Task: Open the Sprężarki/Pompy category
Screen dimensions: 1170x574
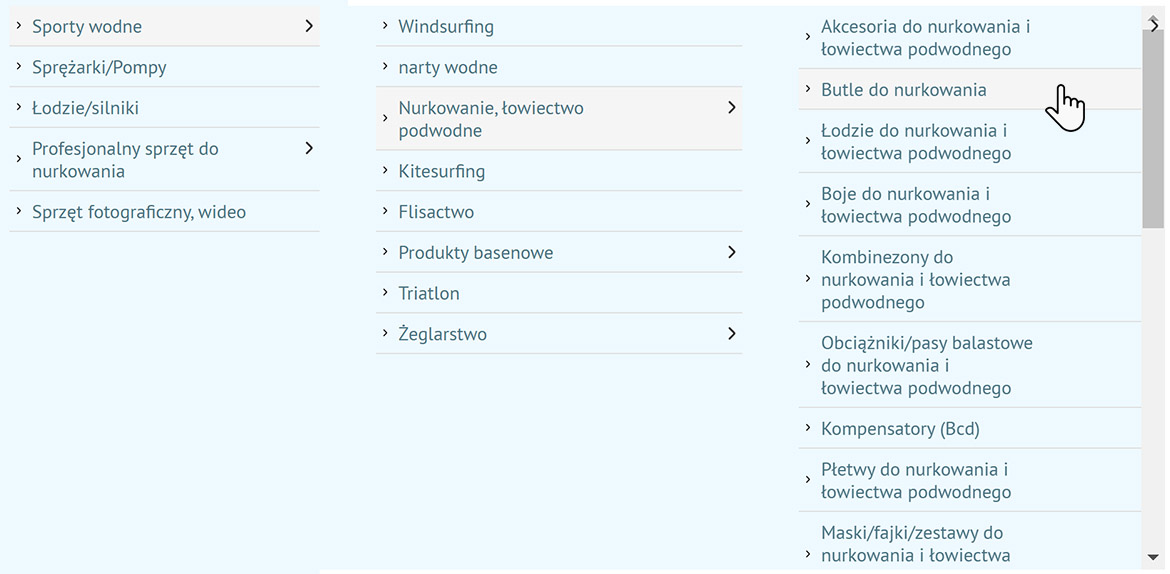Action: 99,67
